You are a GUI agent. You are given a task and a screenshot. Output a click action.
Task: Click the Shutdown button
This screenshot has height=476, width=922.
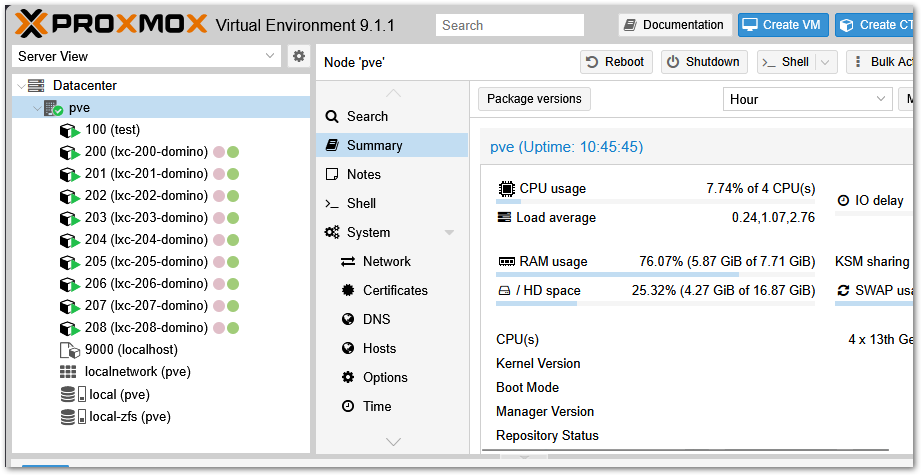pyautogui.click(x=704, y=62)
